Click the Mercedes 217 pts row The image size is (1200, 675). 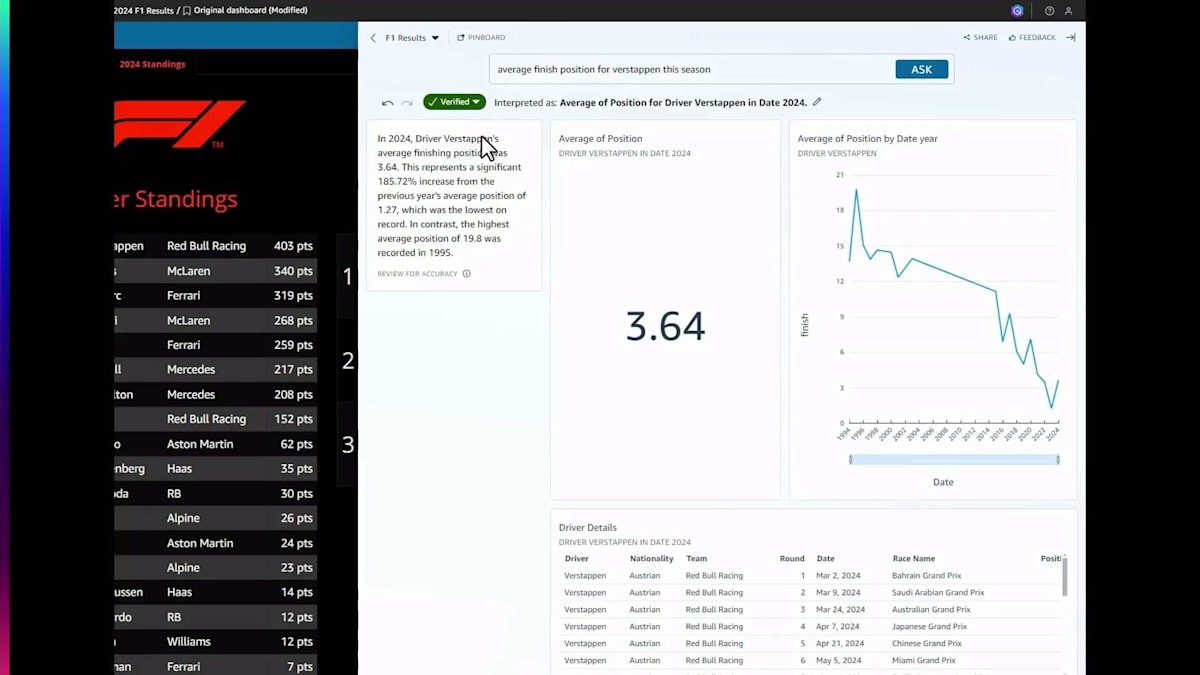(x=216, y=370)
